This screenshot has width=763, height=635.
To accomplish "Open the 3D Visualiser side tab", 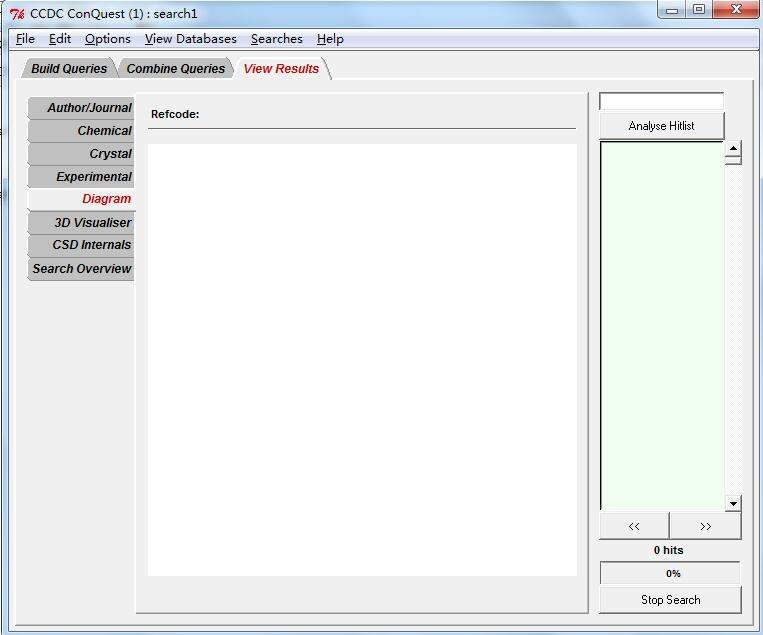I will point(81,222).
